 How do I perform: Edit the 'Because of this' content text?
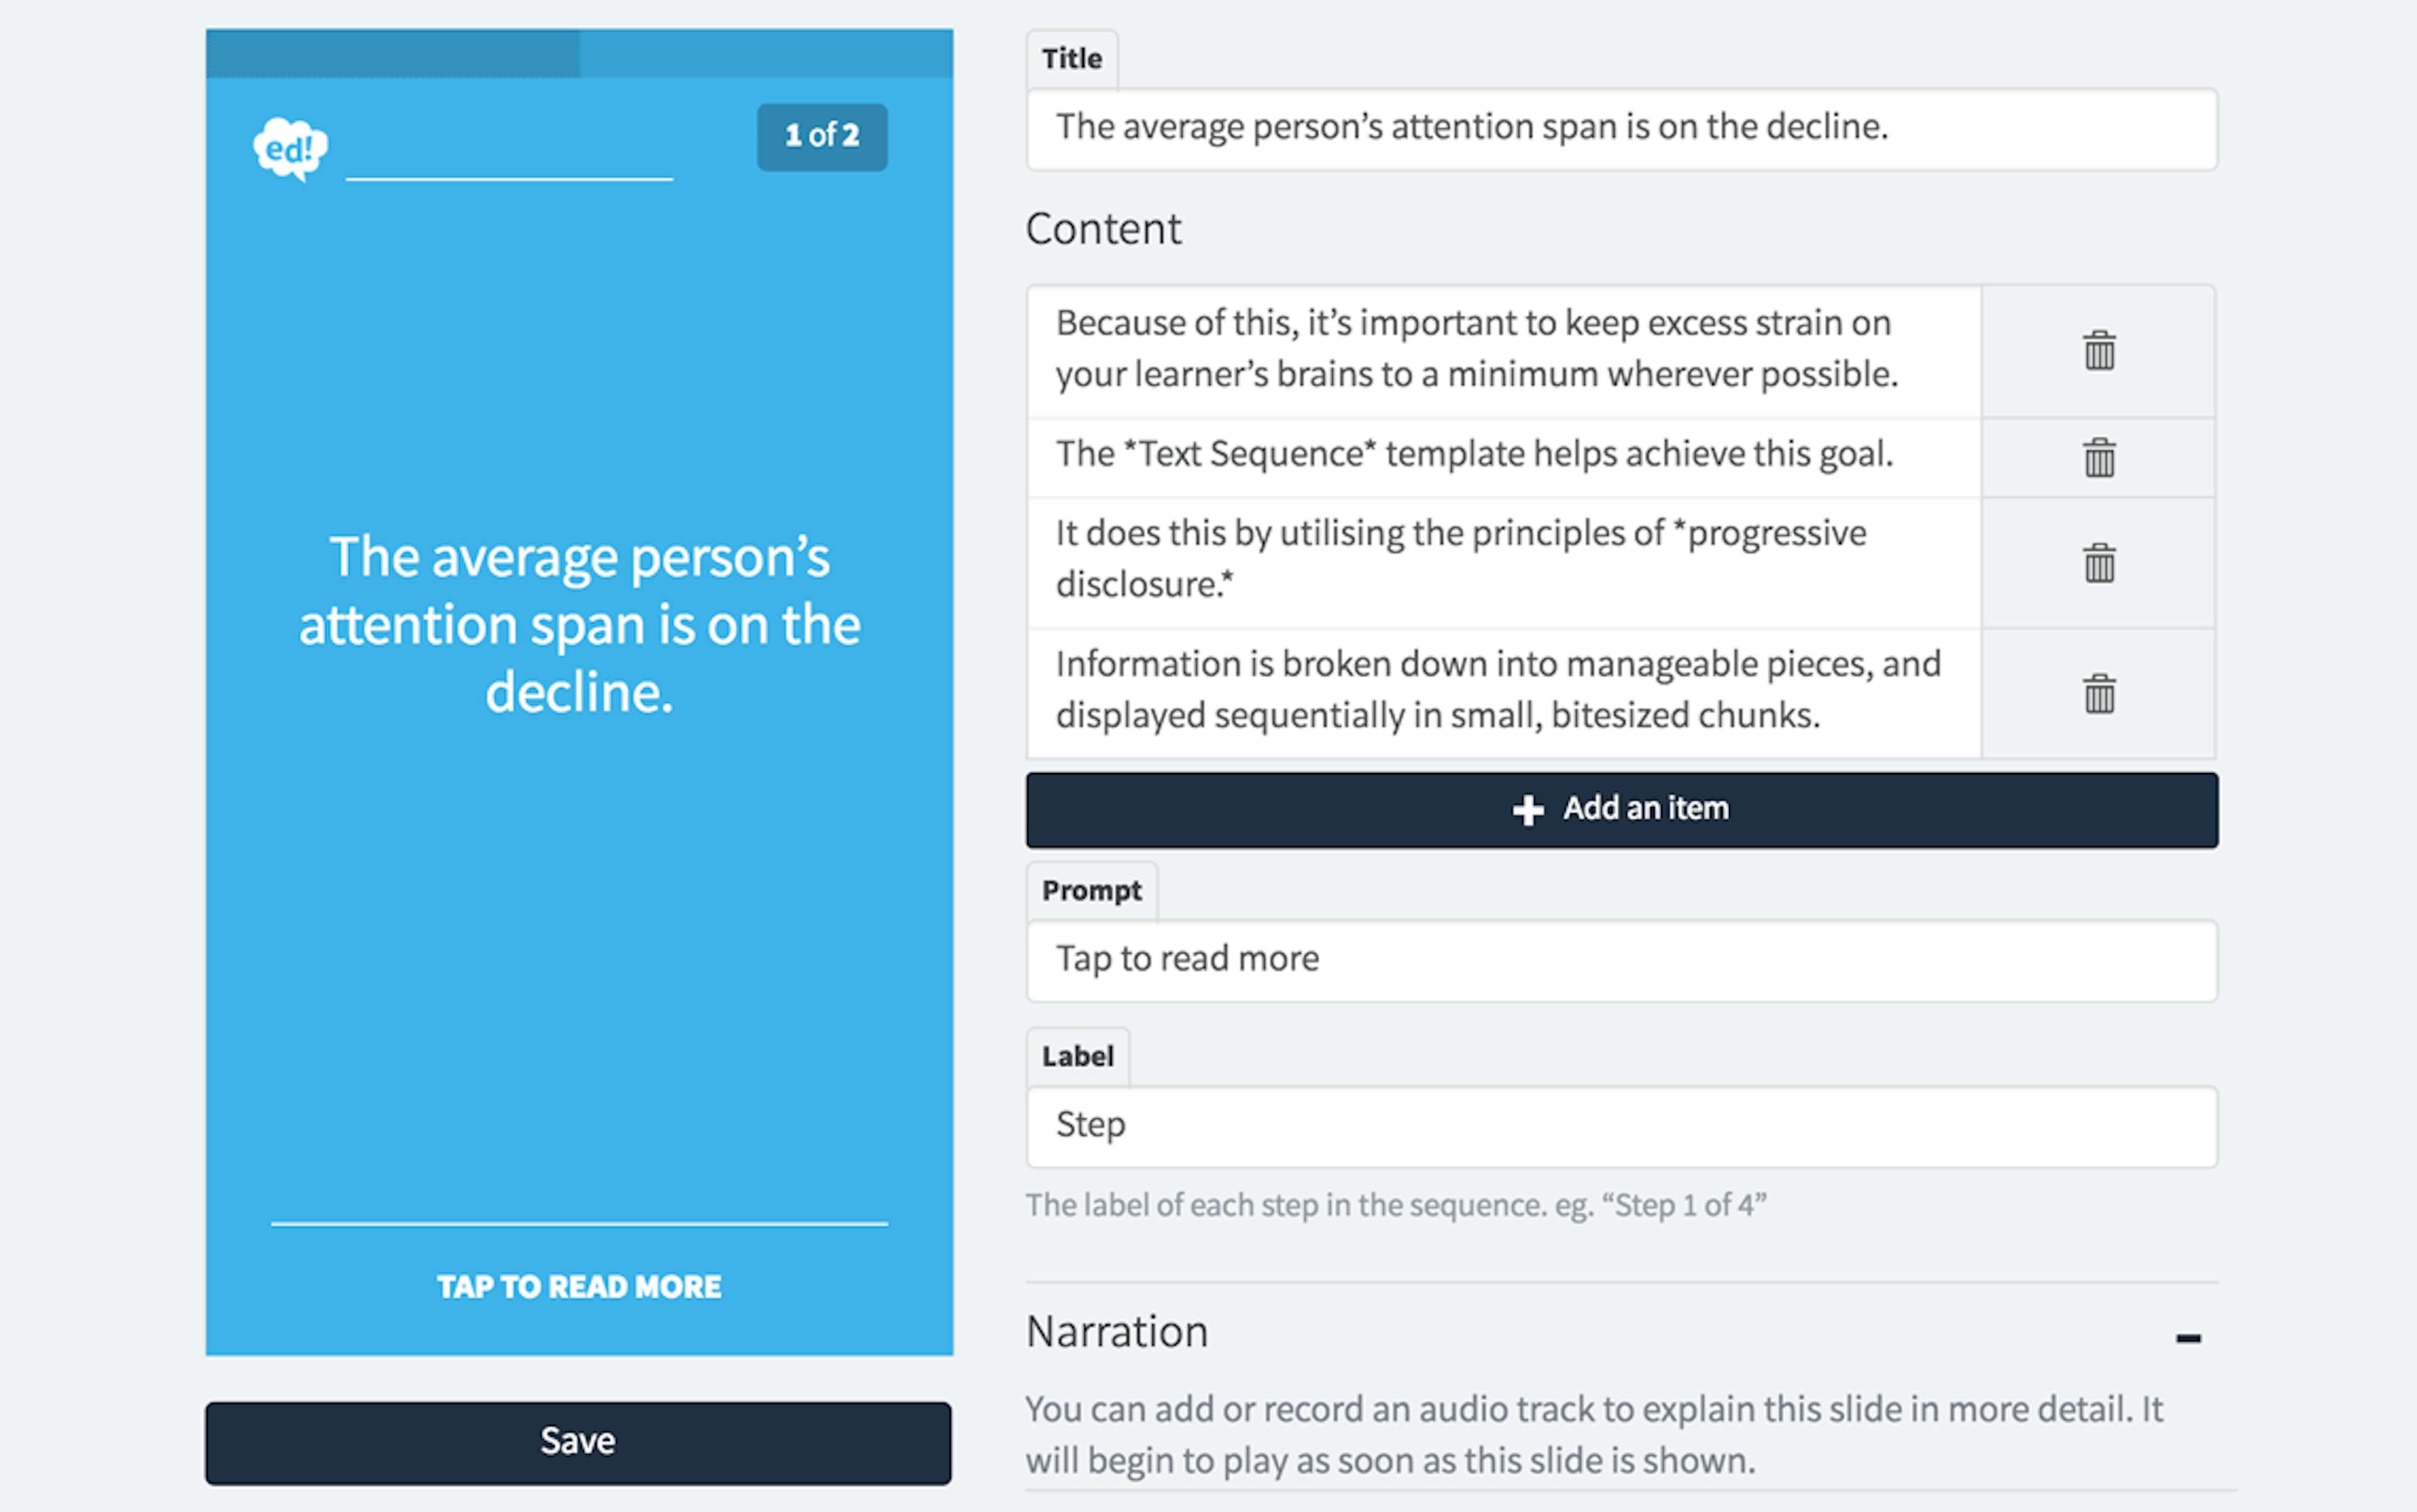pyautogui.click(x=1502, y=349)
